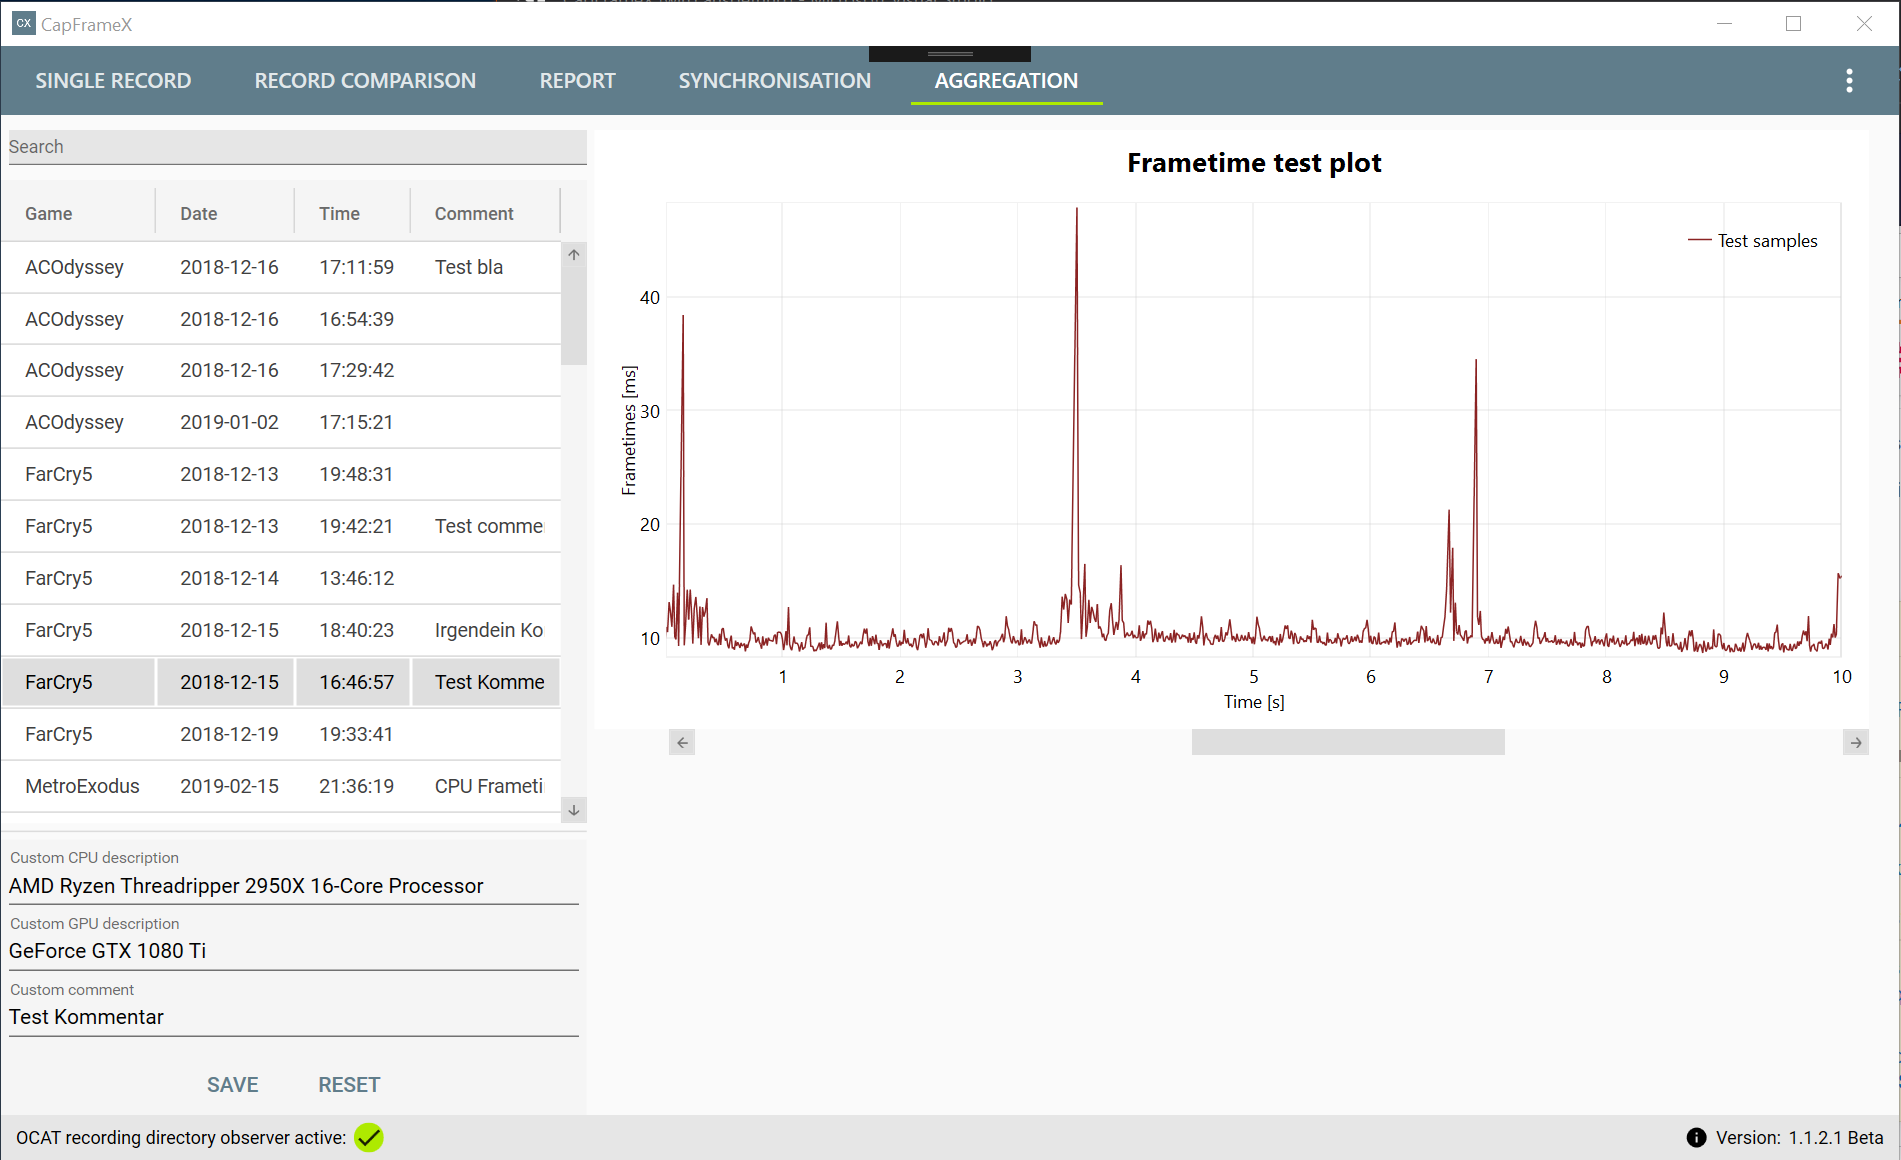Click the SAVE button
The image size is (1901, 1160).
233,1085
